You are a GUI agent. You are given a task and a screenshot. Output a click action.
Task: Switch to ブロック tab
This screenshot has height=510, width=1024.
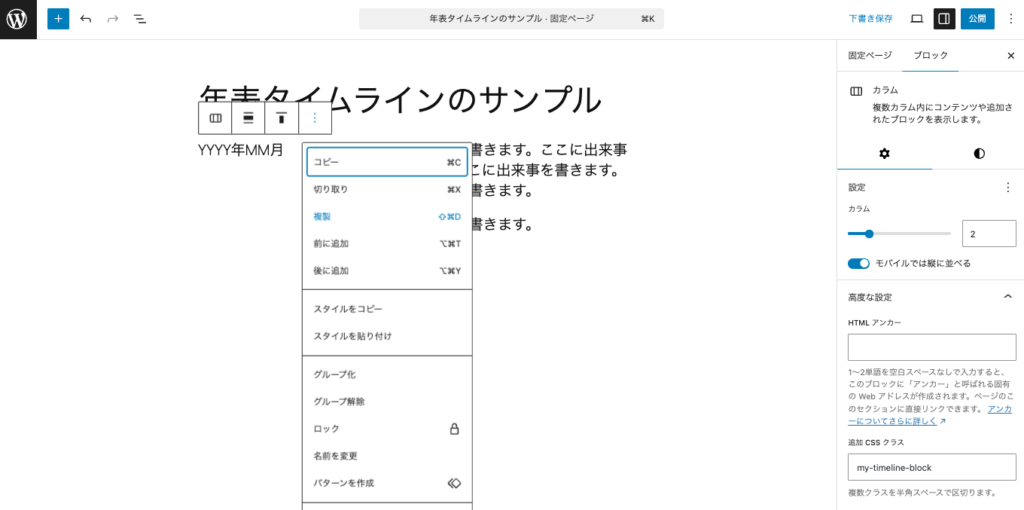click(x=931, y=56)
